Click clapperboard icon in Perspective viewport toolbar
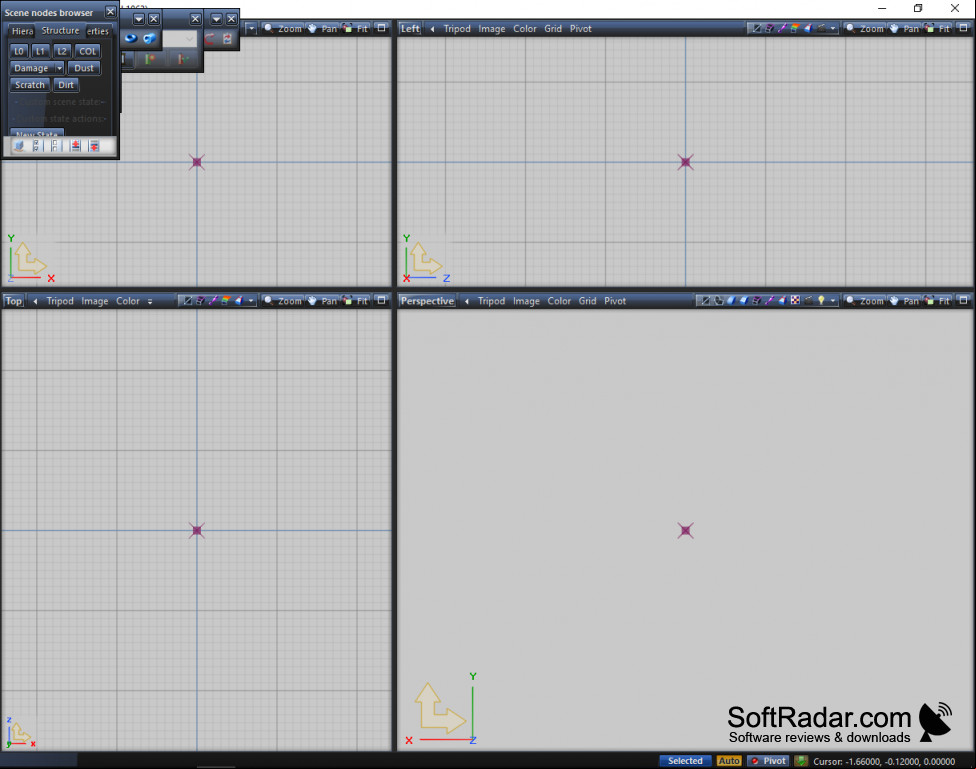 [808, 301]
